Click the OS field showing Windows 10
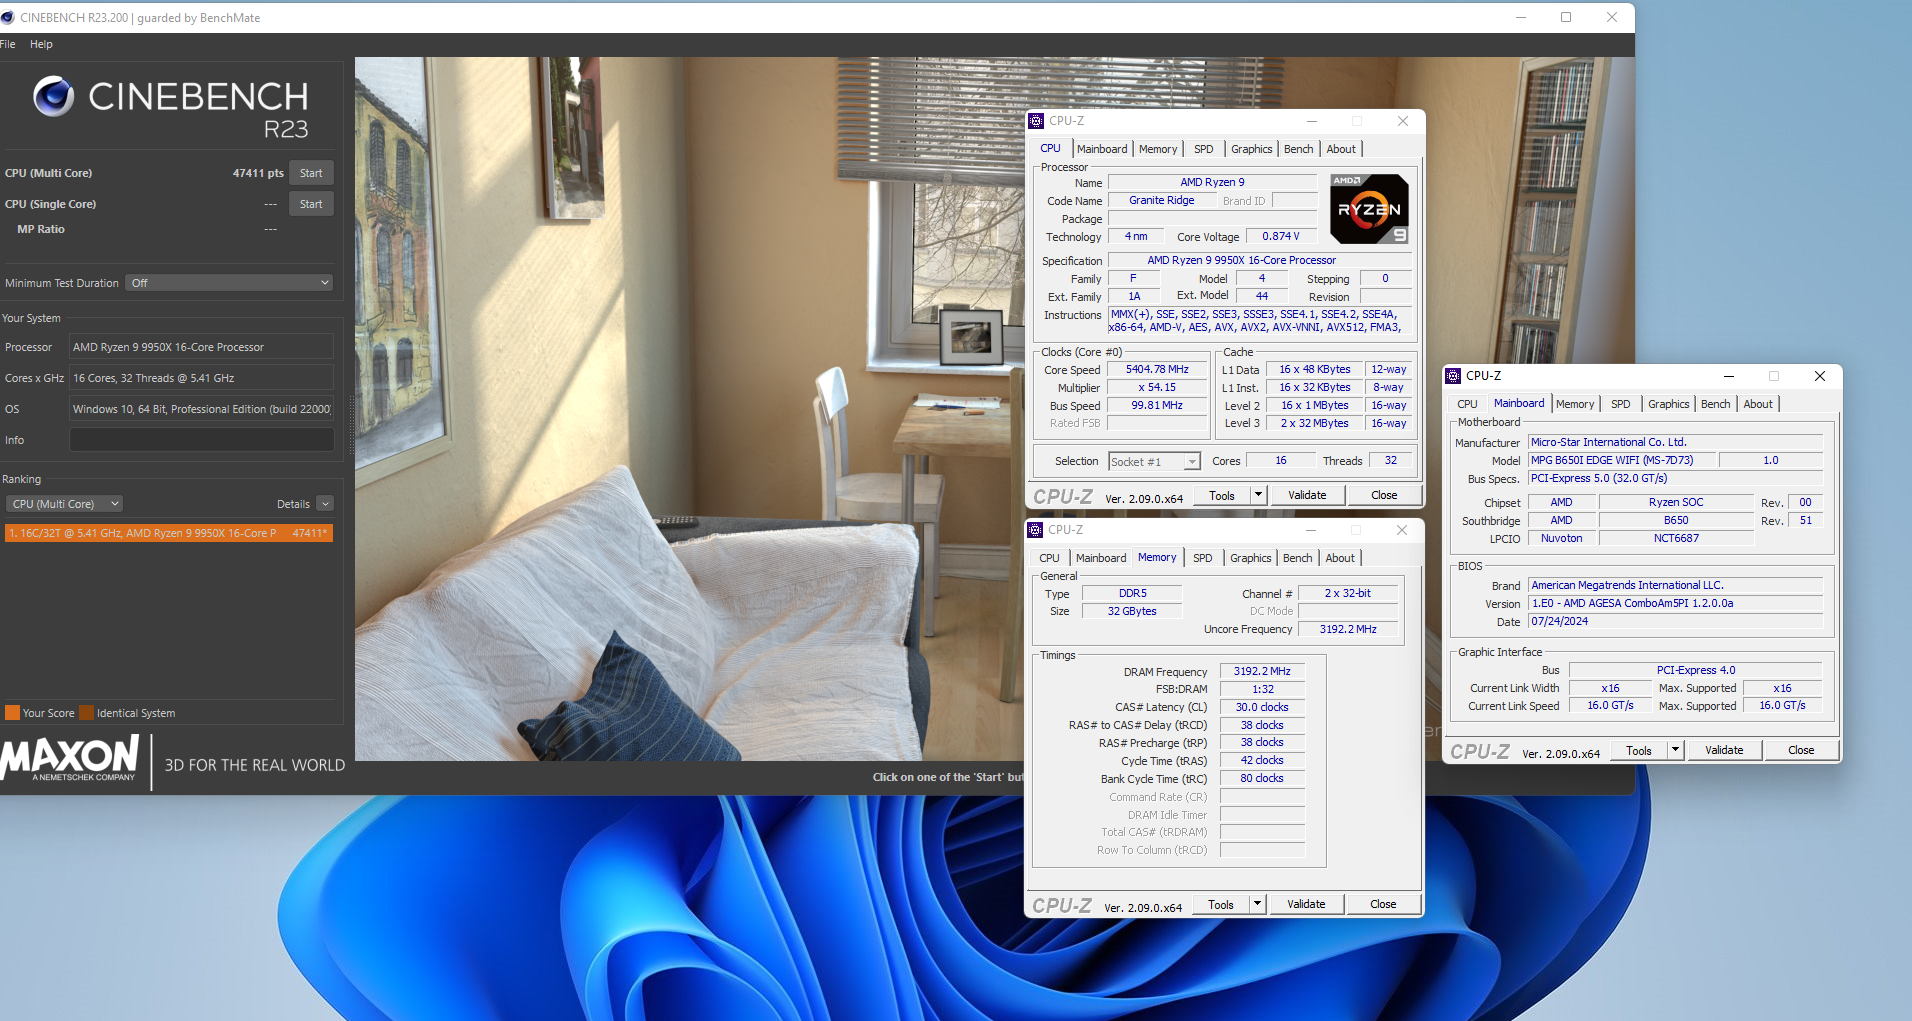The image size is (1912, 1021). tap(201, 409)
